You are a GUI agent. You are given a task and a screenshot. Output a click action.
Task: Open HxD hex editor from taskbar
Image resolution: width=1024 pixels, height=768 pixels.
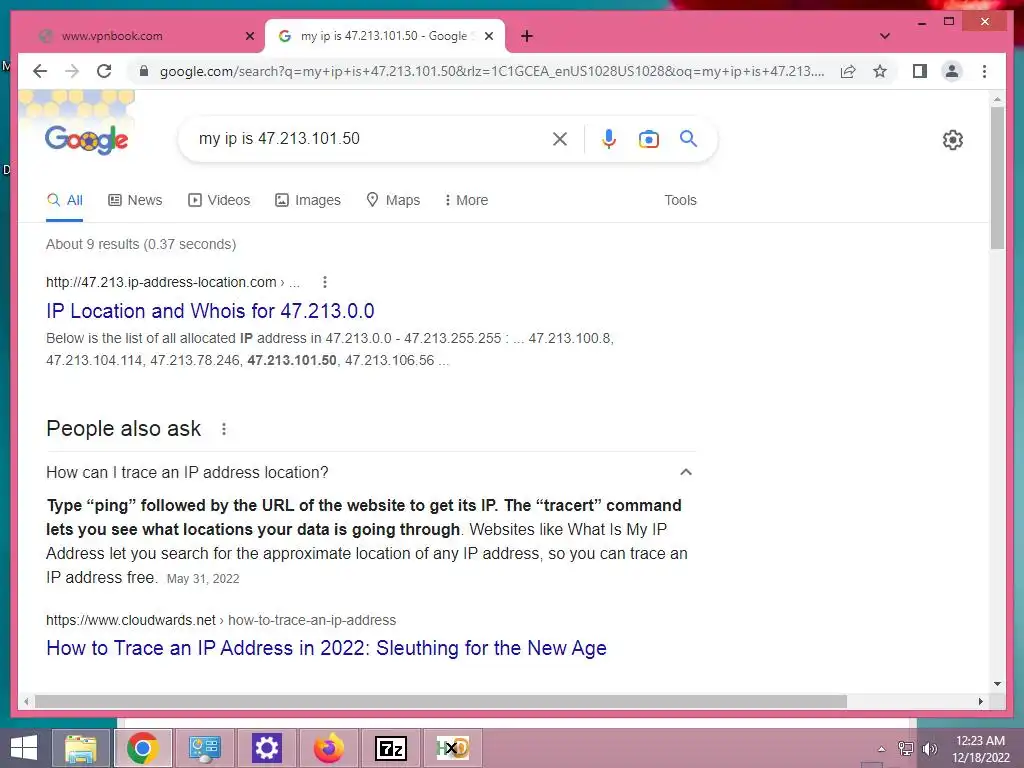click(x=453, y=748)
